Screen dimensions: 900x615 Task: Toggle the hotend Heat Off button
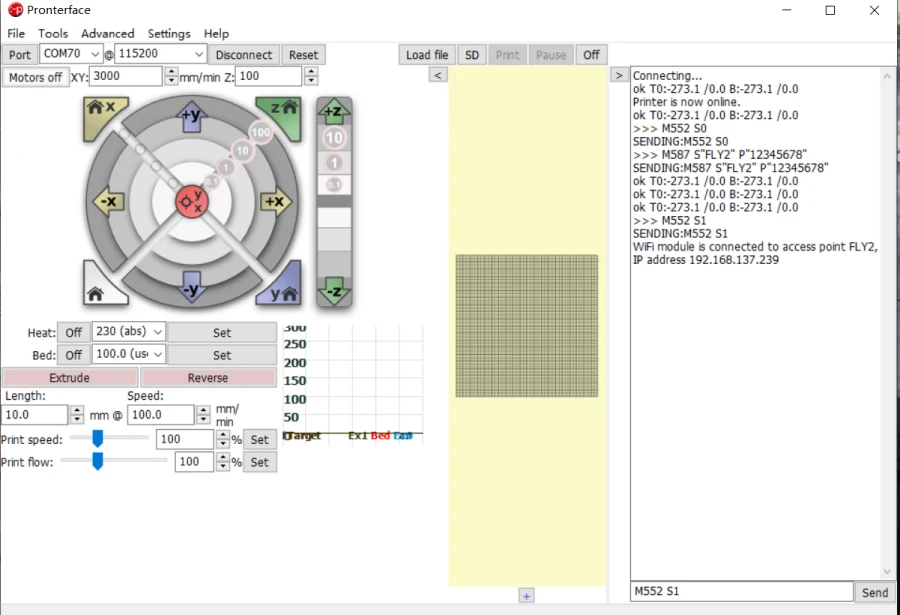pos(73,333)
